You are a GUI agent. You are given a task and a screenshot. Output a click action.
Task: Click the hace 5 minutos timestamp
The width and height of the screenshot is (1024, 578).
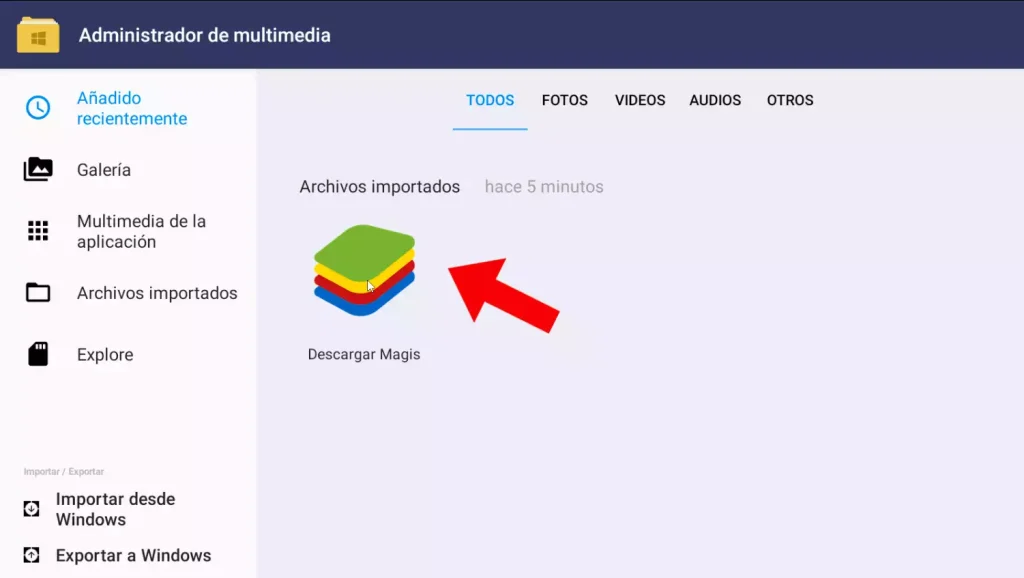(544, 187)
